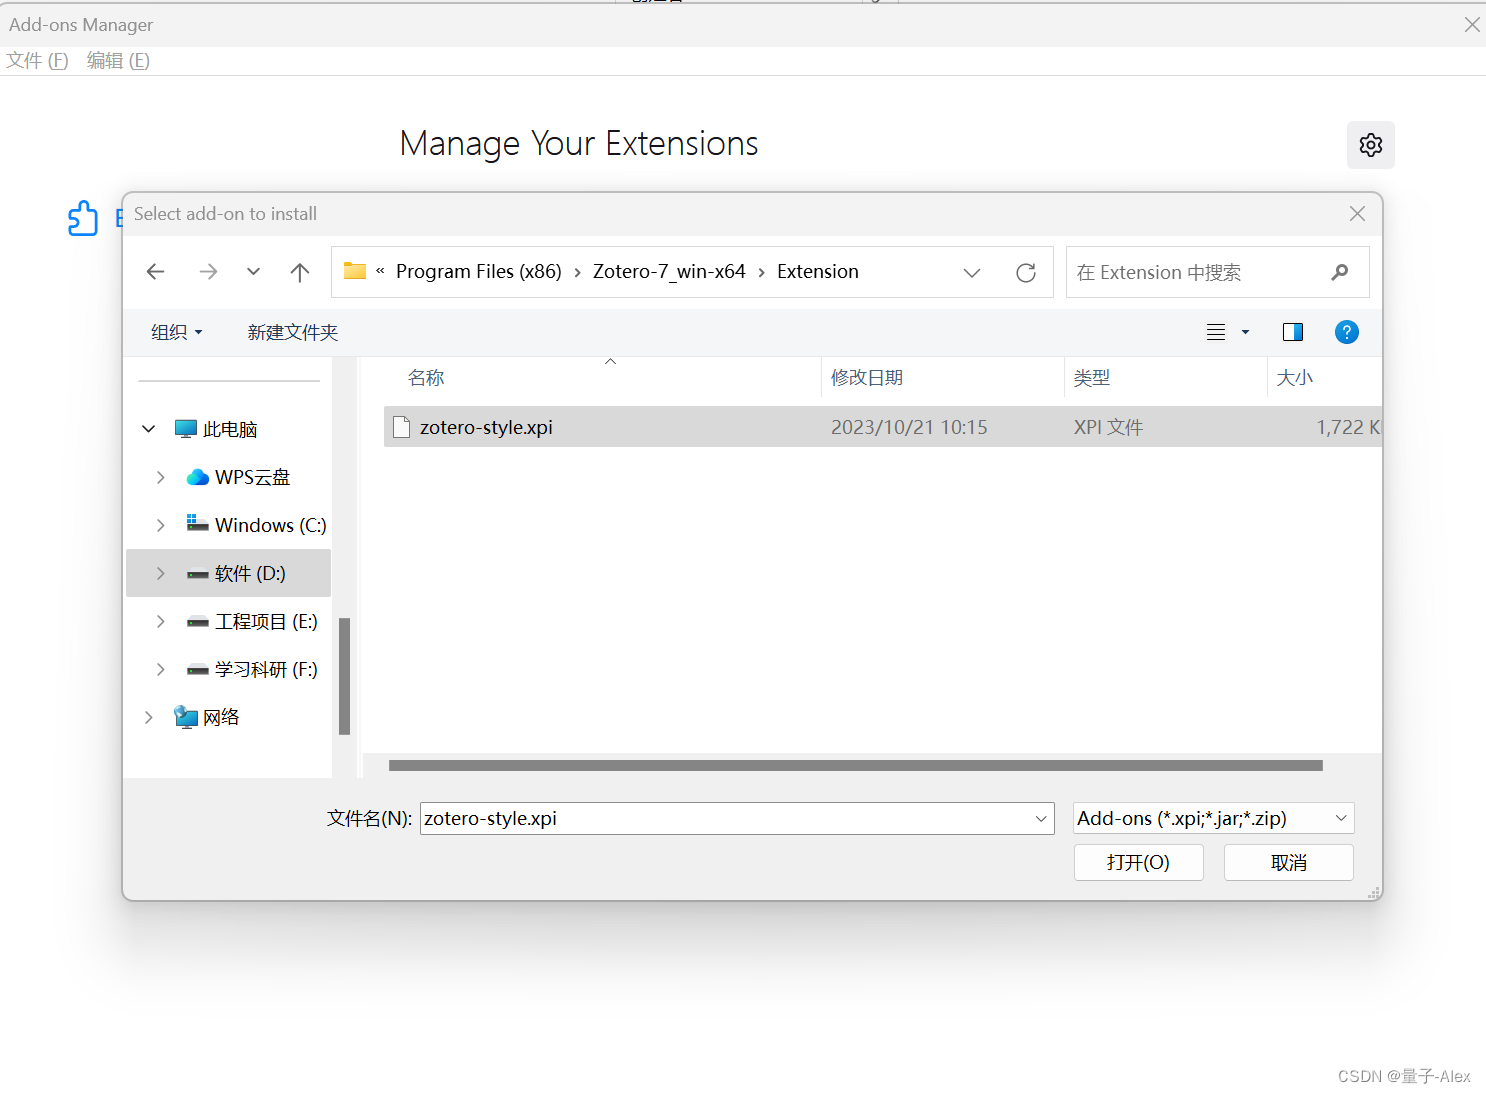Show hidden path segments chevron
Viewport: 1486px width, 1093px height.
[x=380, y=271]
